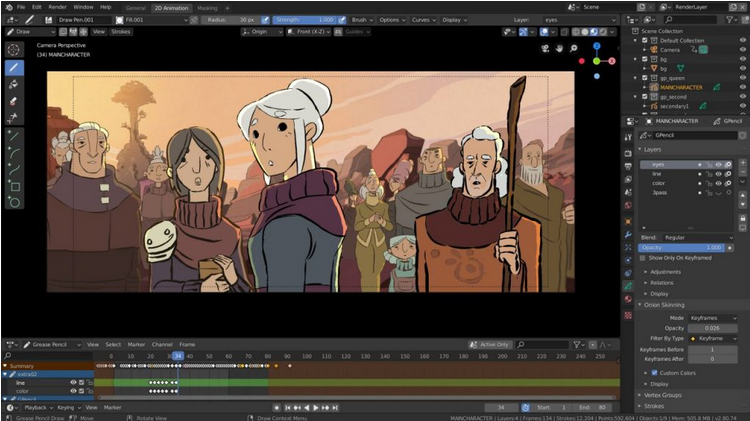Open the Blend Regular dropdown
The height and width of the screenshot is (421, 750).
[698, 237]
